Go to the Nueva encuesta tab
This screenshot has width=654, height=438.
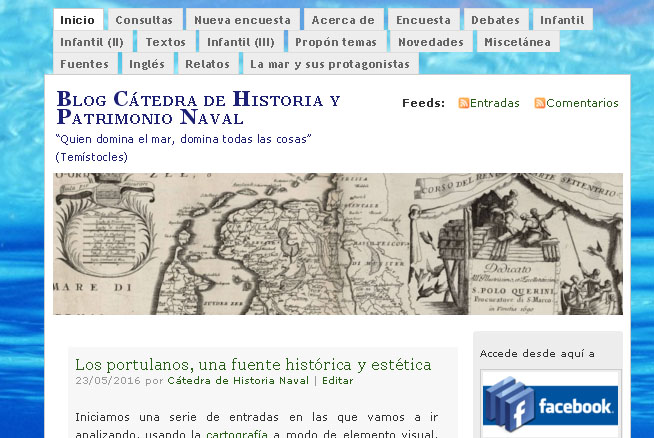pyautogui.click(x=242, y=20)
